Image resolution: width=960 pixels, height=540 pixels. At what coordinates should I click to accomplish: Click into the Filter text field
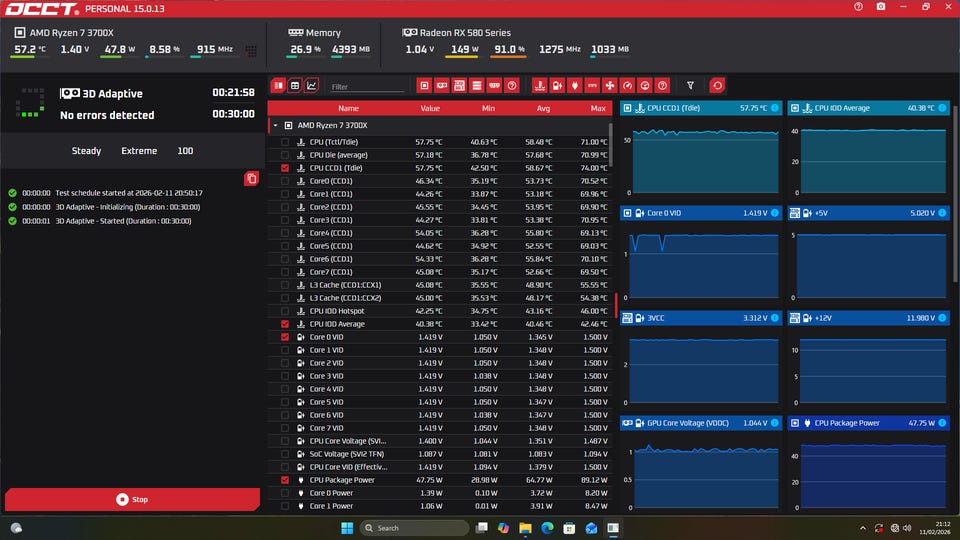(367, 87)
